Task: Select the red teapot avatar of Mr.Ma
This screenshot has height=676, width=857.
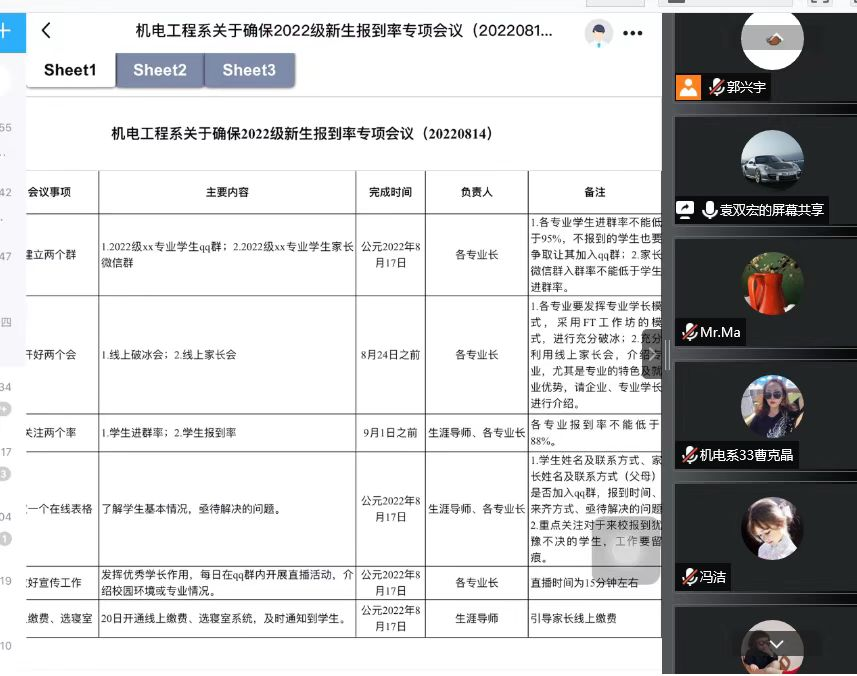Action: pos(772,283)
